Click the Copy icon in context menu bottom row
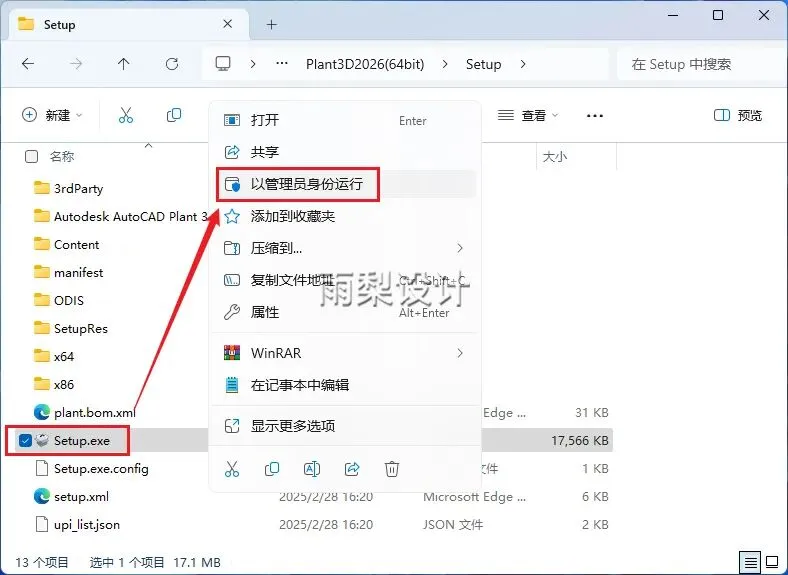 [x=272, y=469]
